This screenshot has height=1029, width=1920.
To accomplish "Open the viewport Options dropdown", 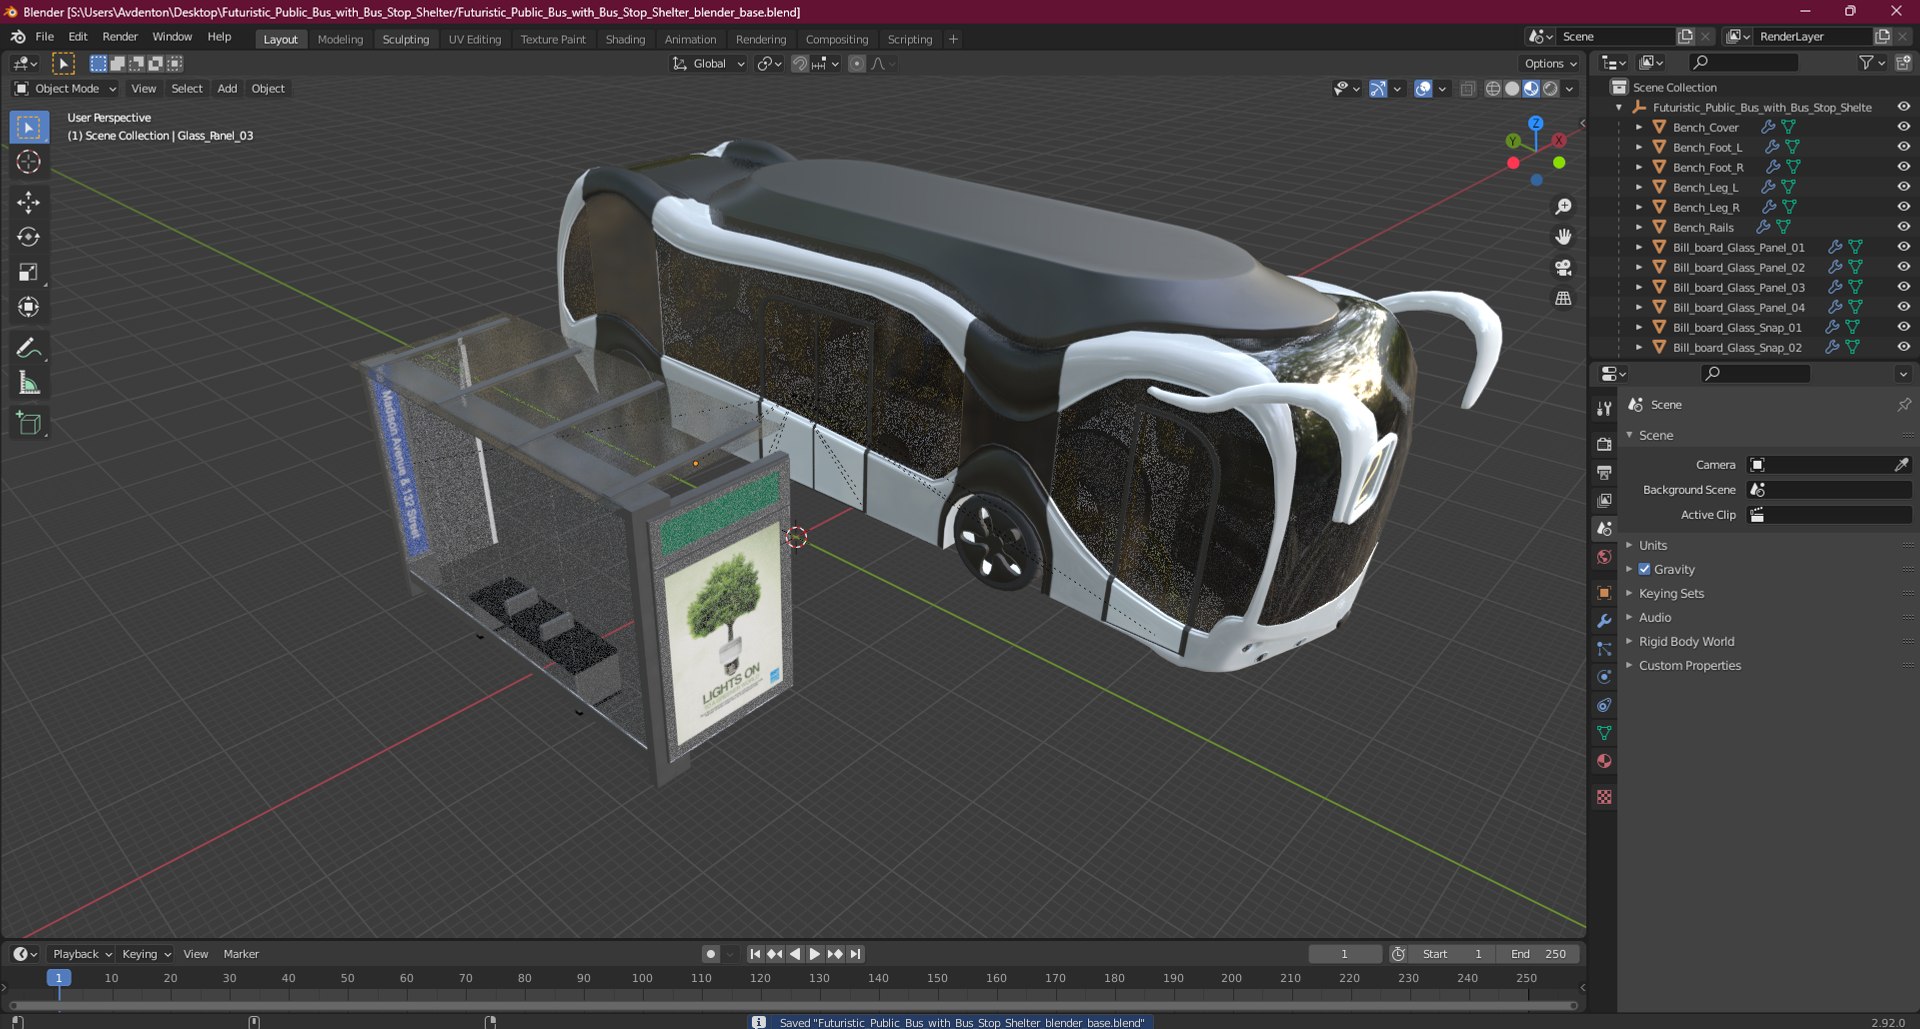I will tap(1551, 64).
